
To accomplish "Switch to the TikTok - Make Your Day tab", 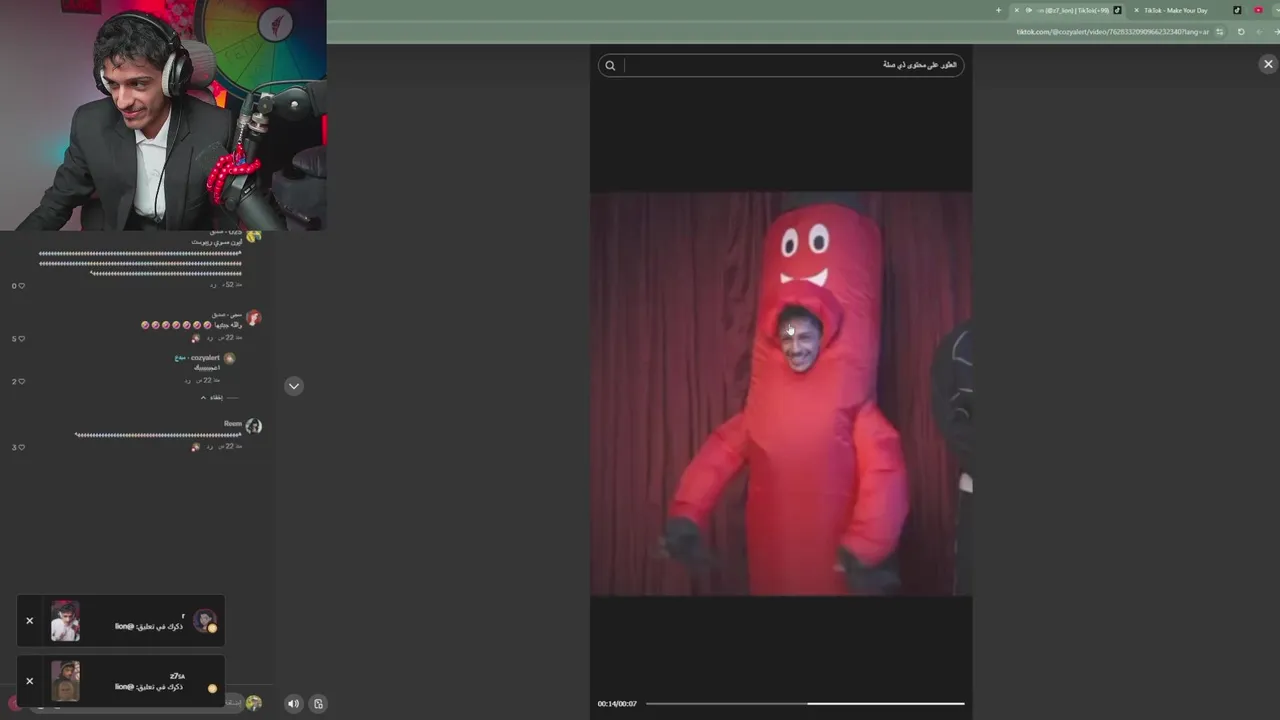I will 1176,10.
